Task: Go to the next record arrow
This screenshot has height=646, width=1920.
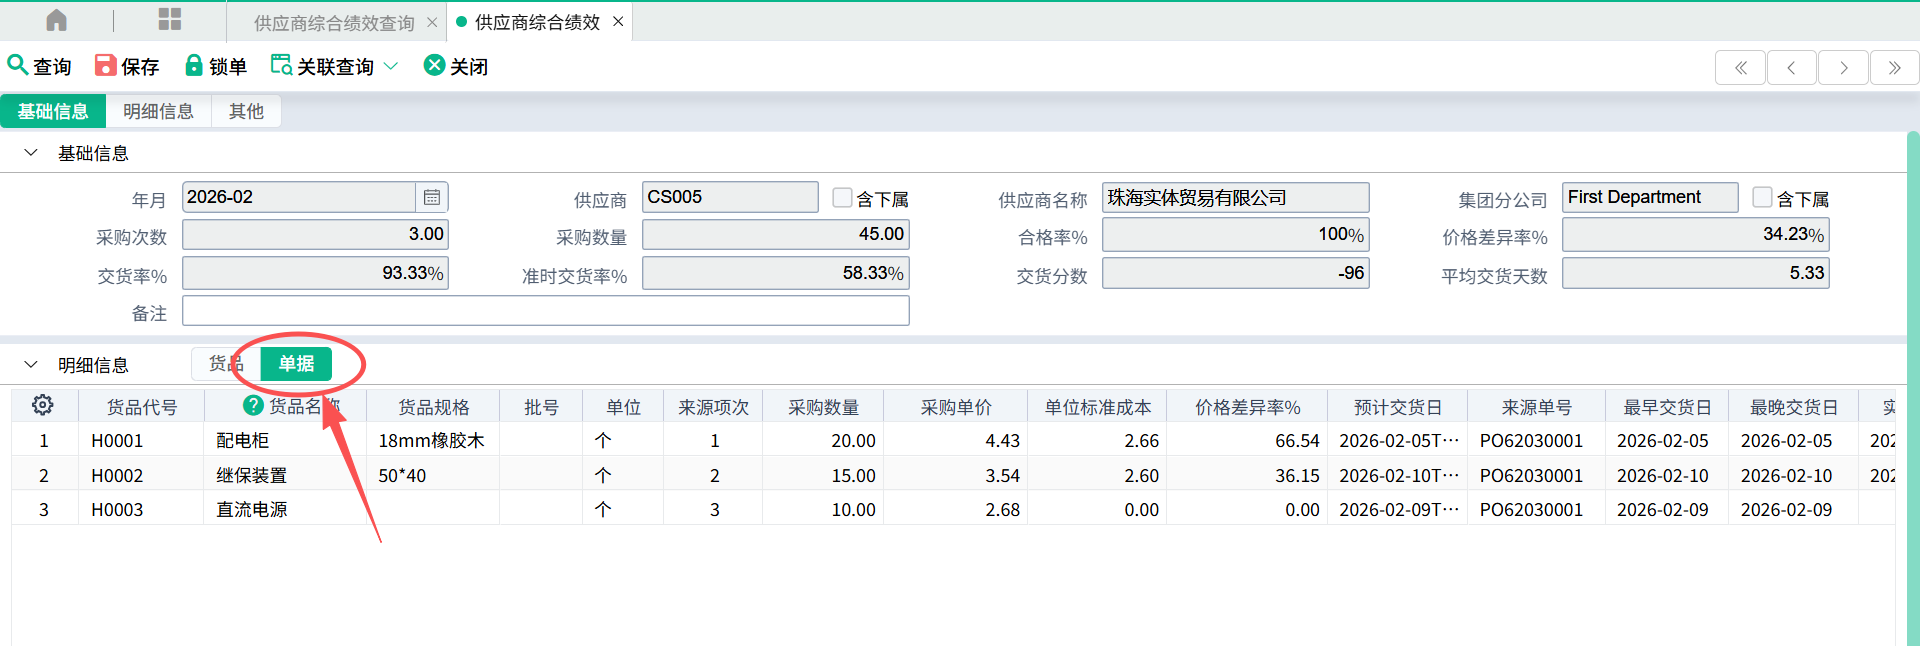Action: point(1843,68)
